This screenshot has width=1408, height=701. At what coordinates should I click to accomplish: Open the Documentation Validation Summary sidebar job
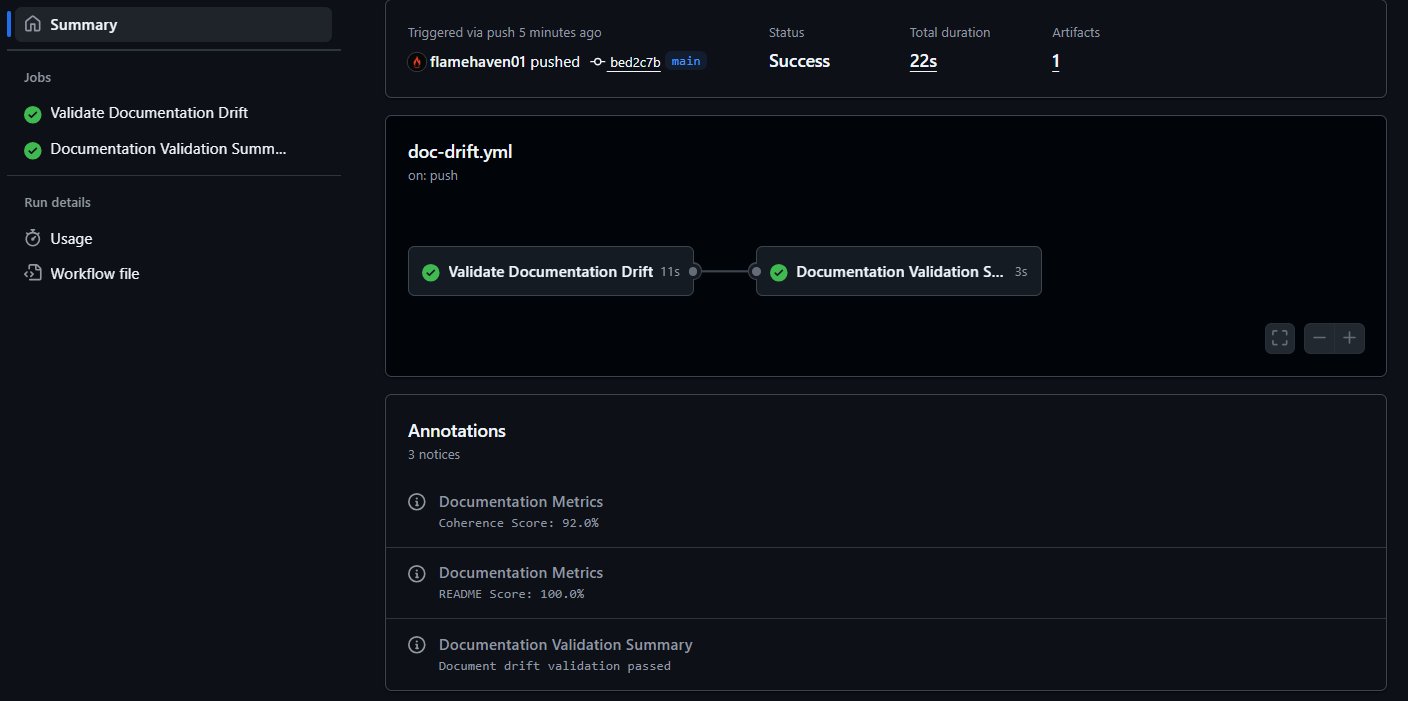168,149
